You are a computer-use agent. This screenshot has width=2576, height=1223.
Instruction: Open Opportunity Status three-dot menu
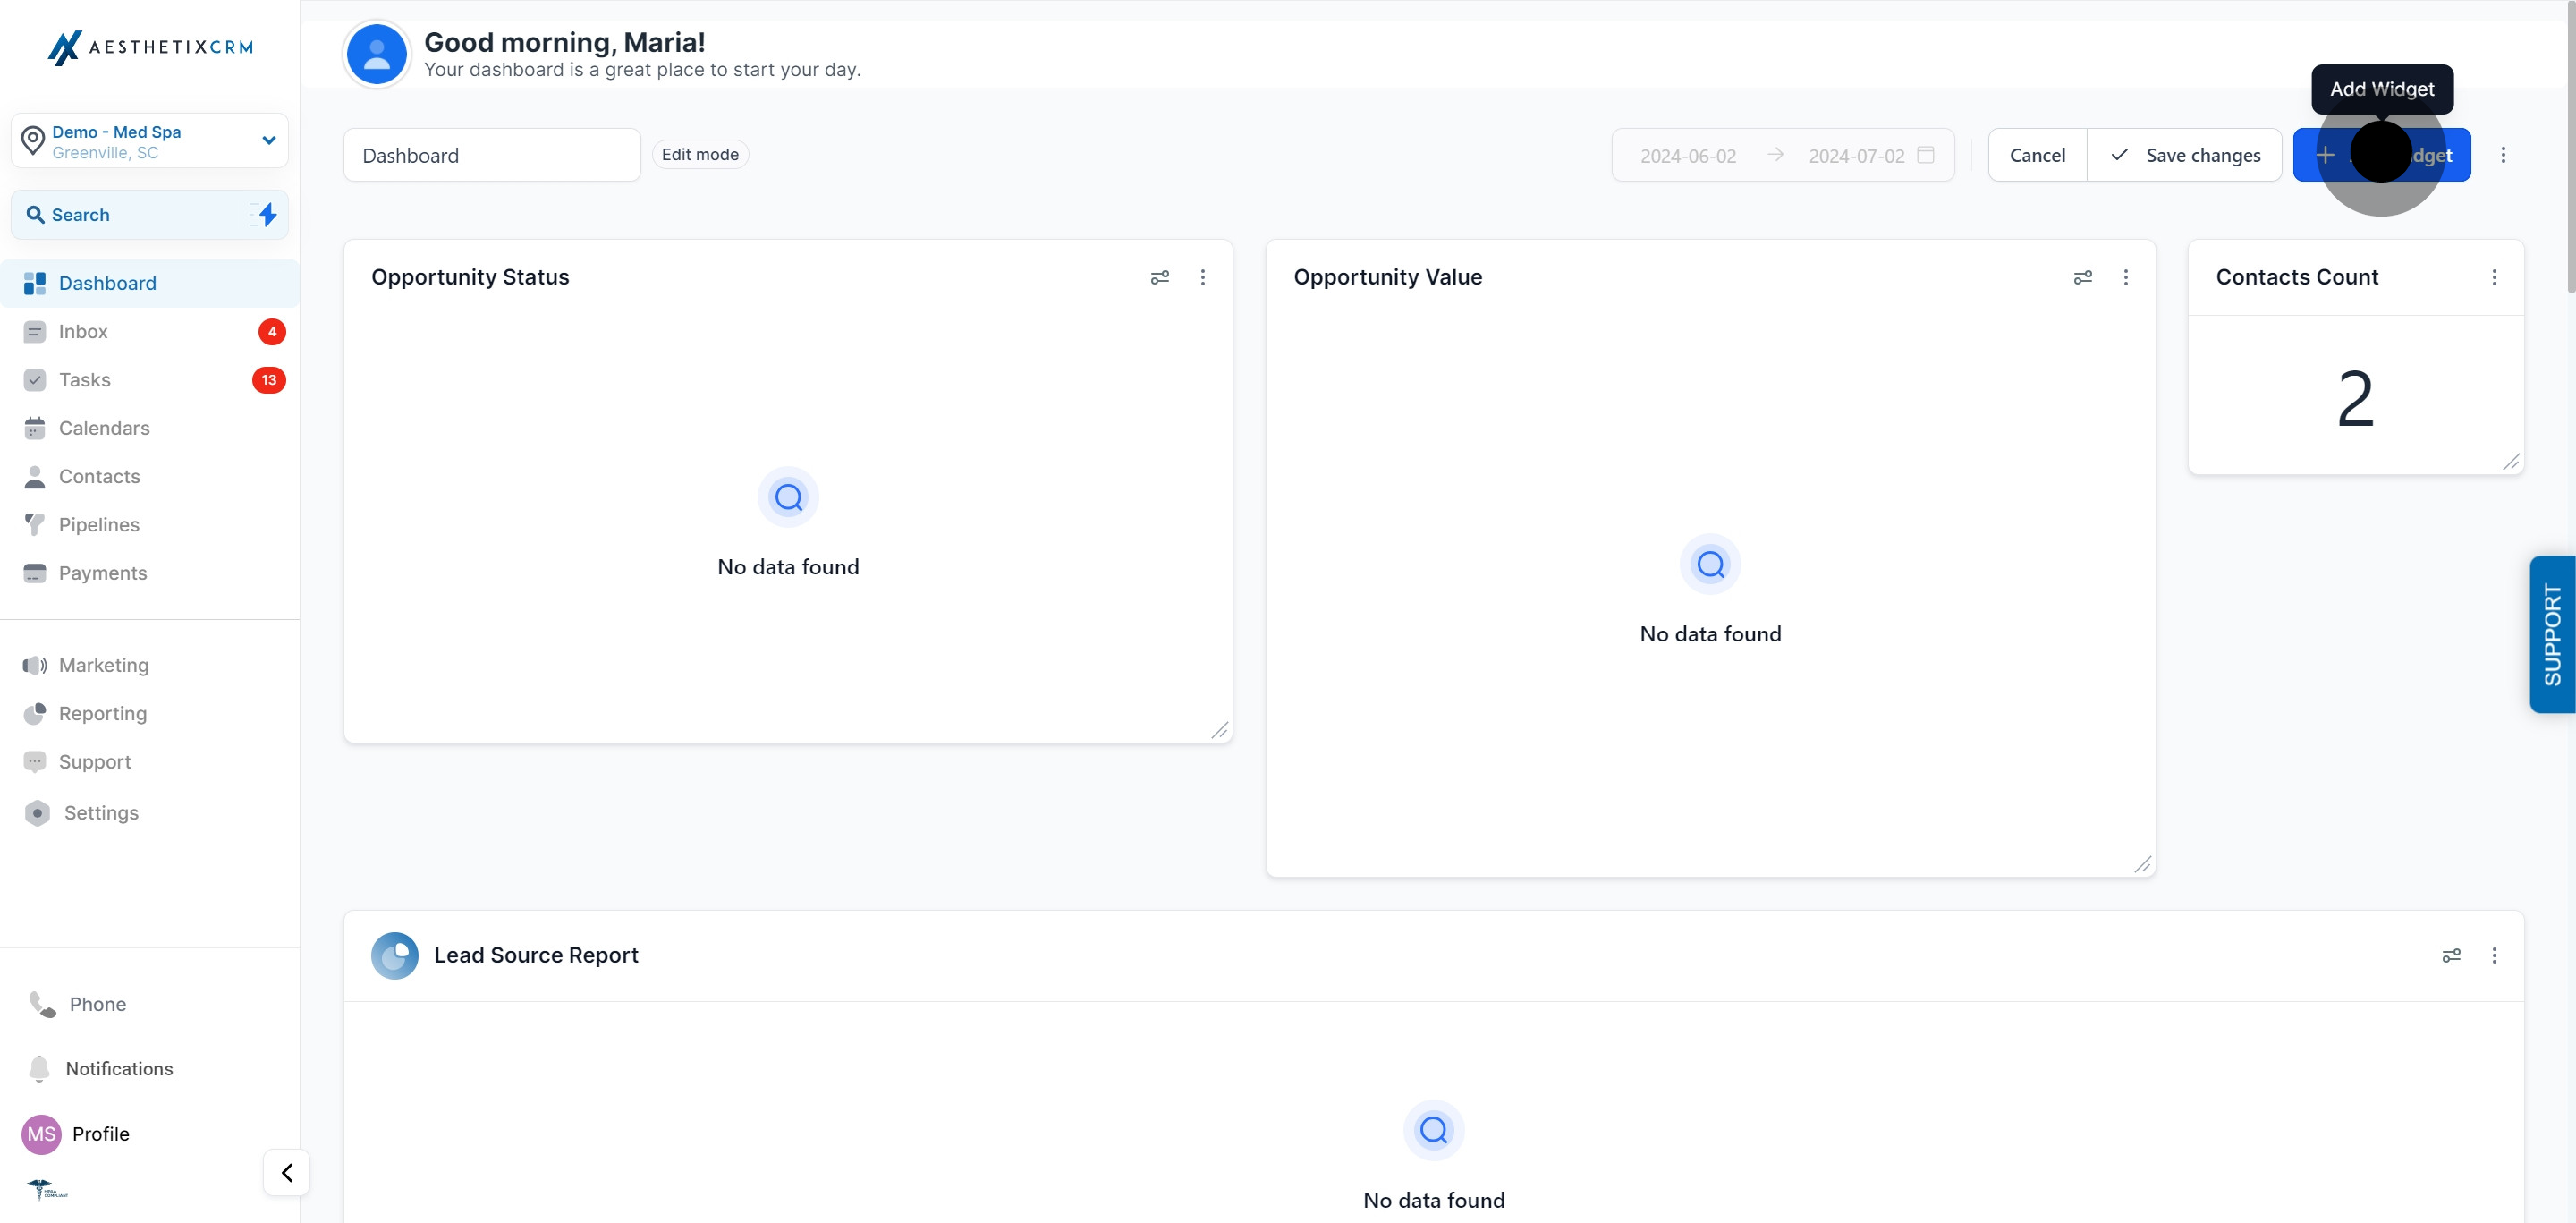coord(1202,277)
